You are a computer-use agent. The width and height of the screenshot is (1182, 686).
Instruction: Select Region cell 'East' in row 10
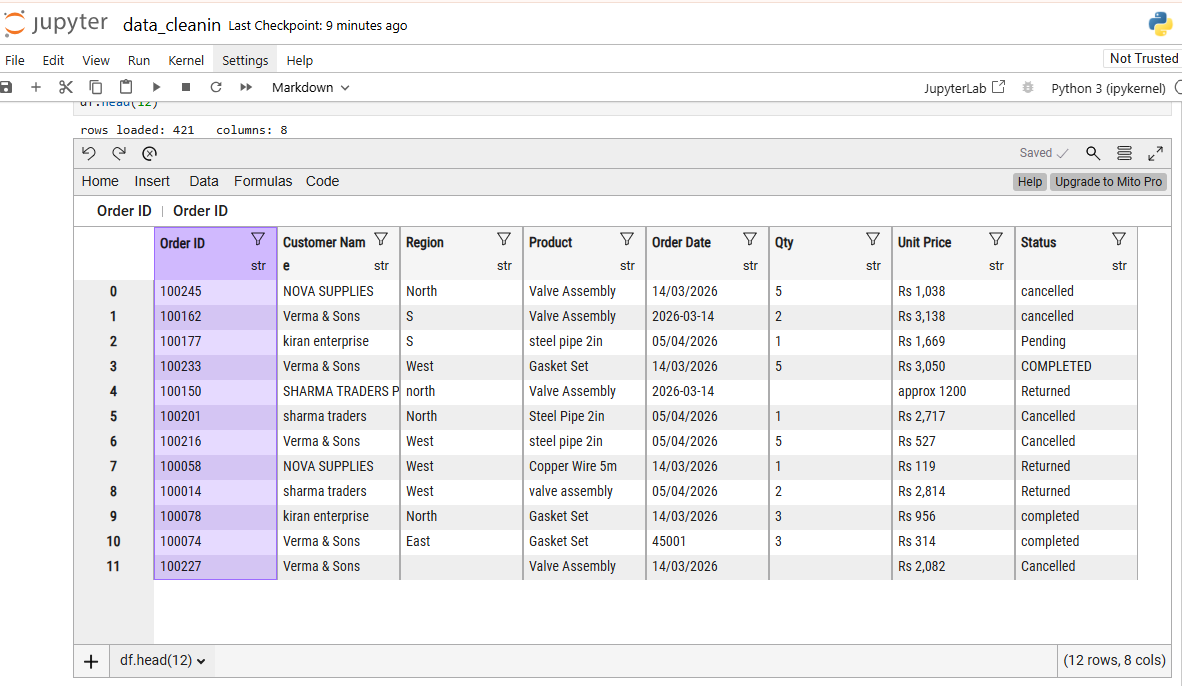coord(461,541)
